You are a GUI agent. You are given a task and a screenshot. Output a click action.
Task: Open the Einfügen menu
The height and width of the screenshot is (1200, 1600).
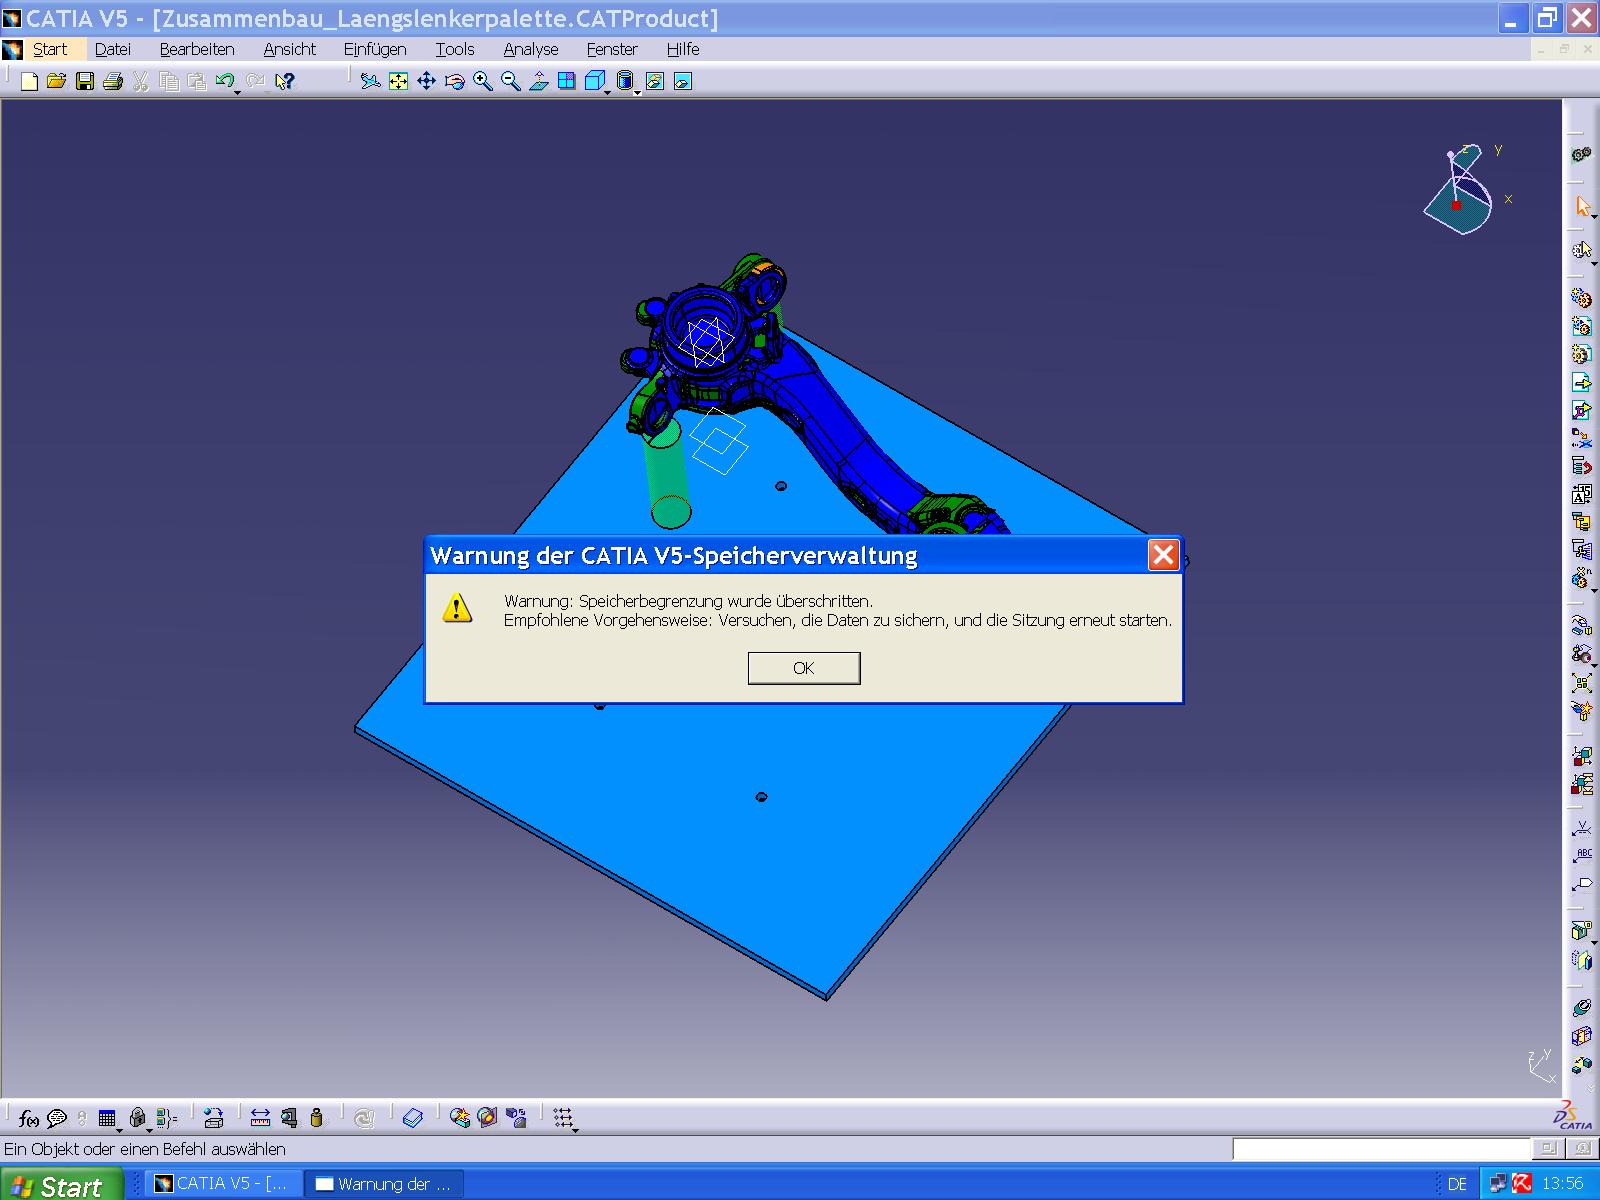[375, 49]
